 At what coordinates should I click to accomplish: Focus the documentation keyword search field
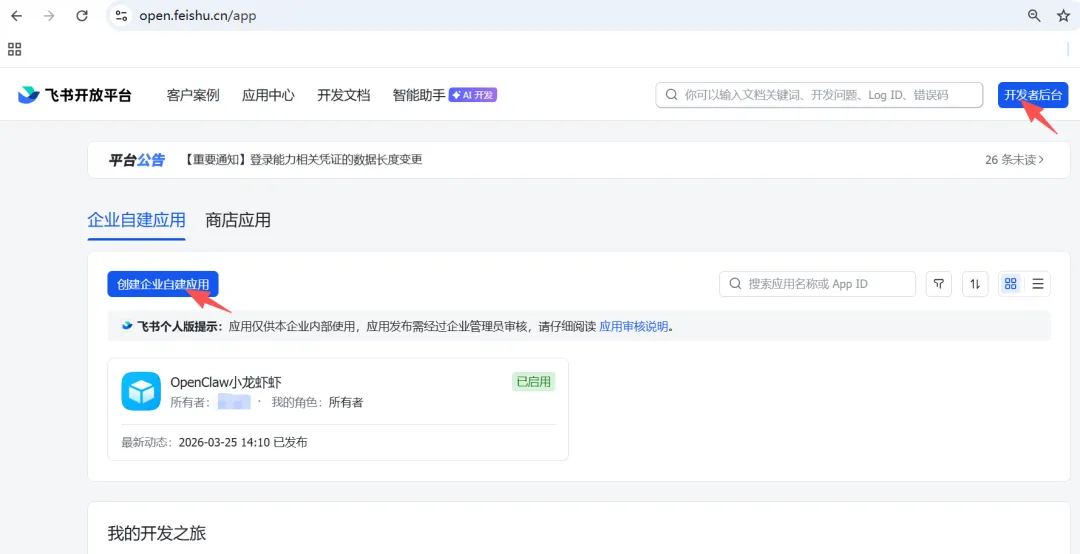click(819, 95)
